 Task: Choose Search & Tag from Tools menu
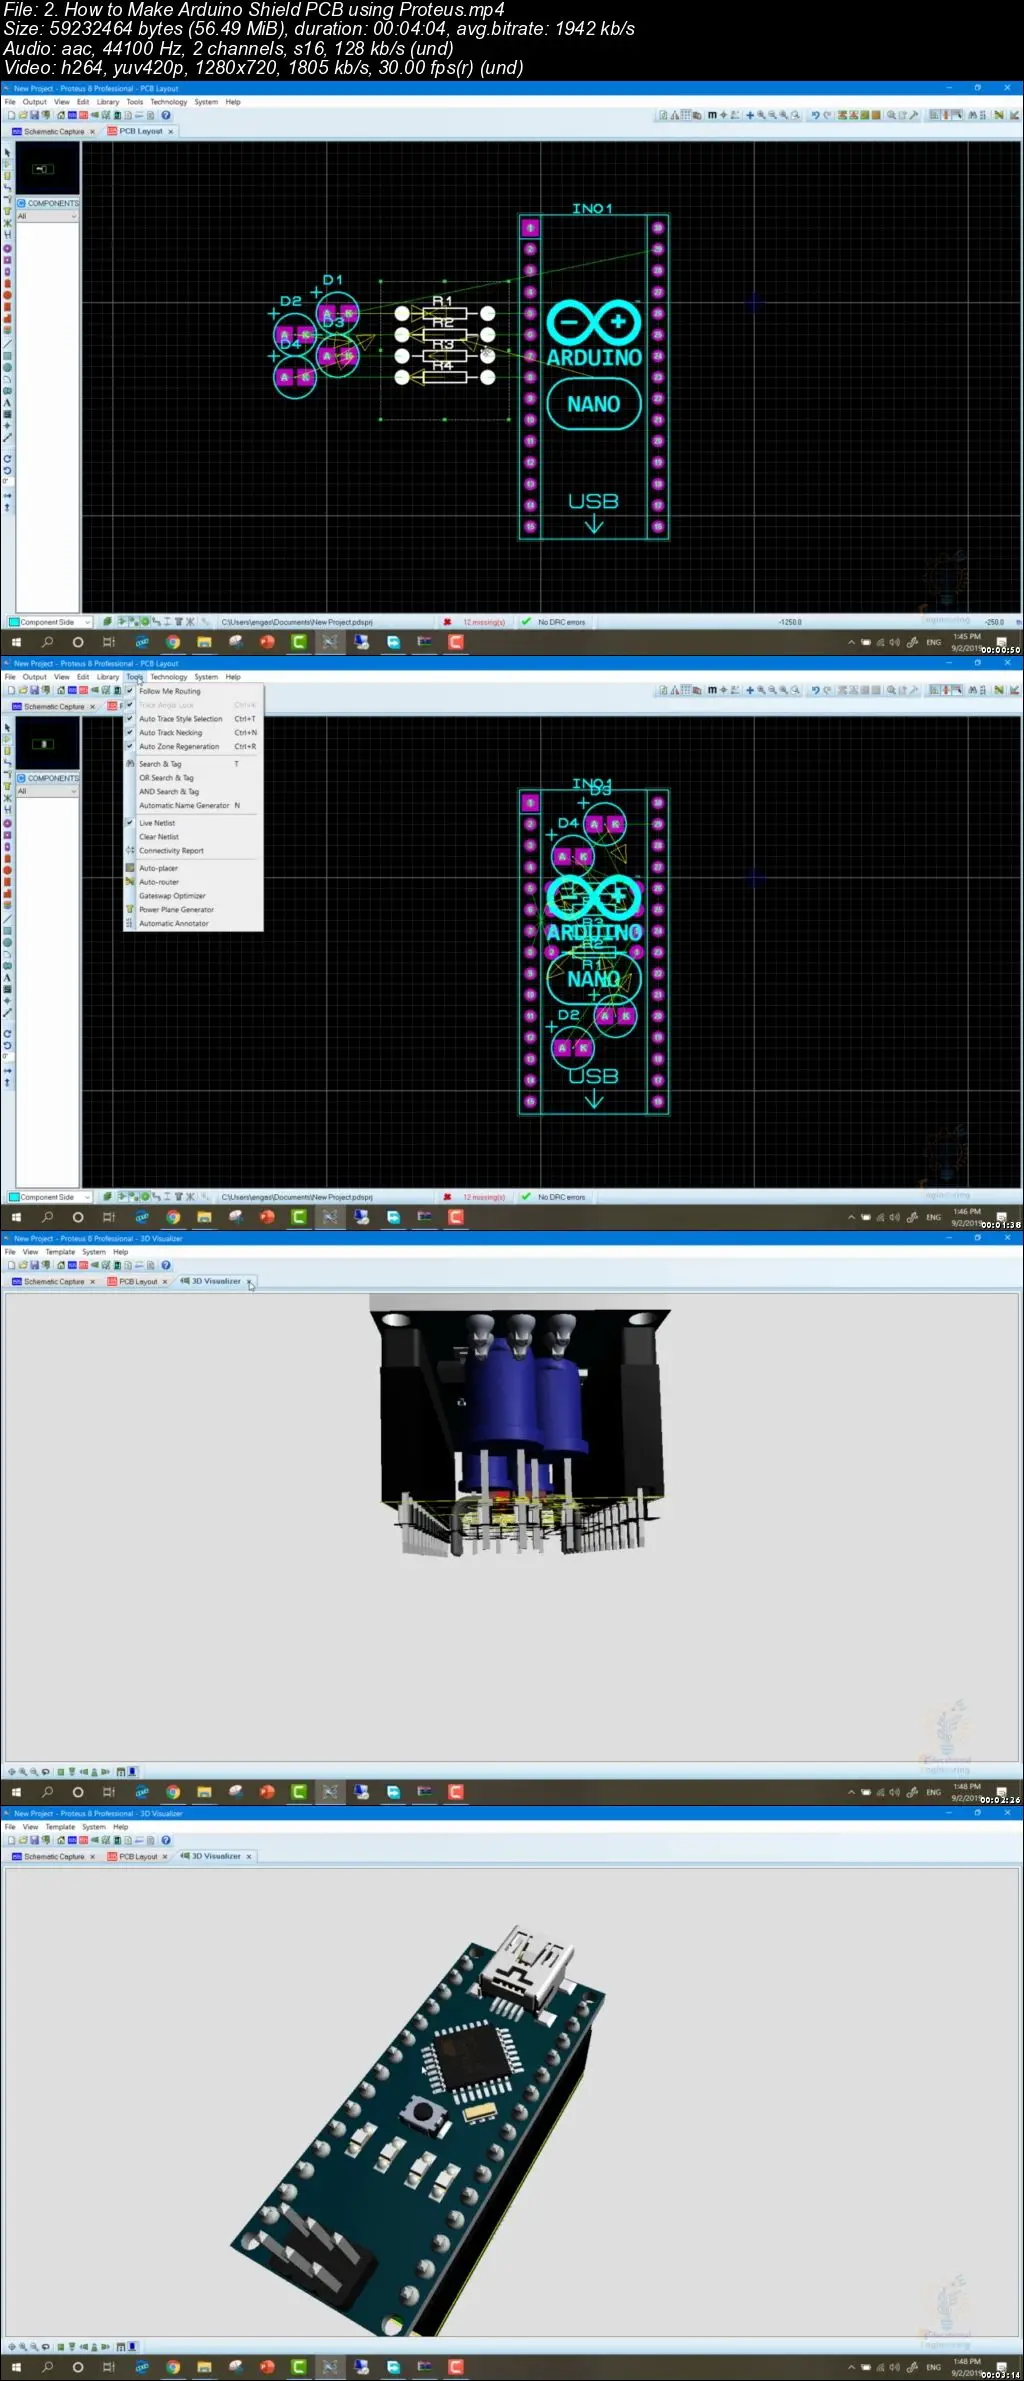(x=193, y=764)
